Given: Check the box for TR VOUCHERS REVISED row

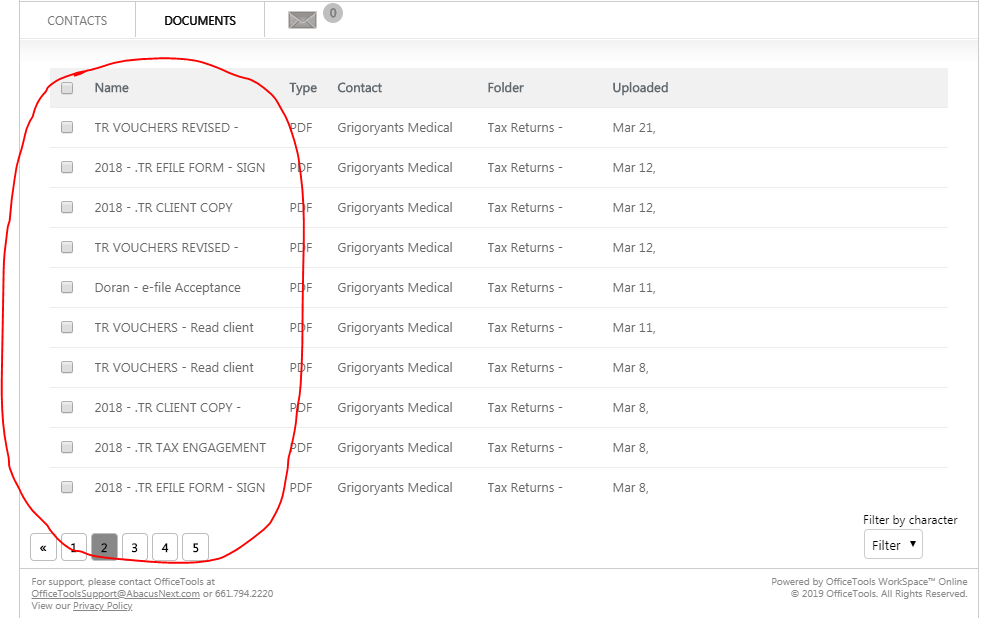Looking at the screenshot, I should point(66,127).
